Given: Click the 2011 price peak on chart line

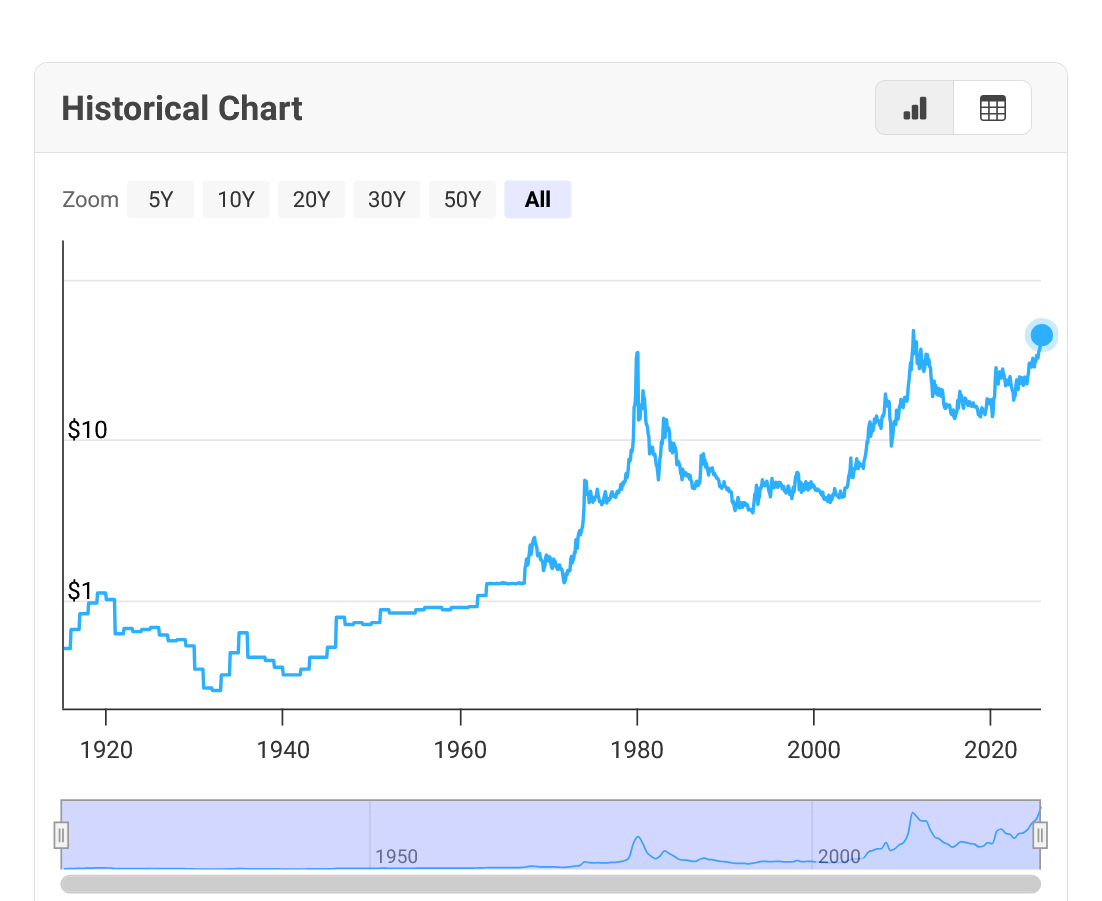Looking at the screenshot, I should pos(913,331).
